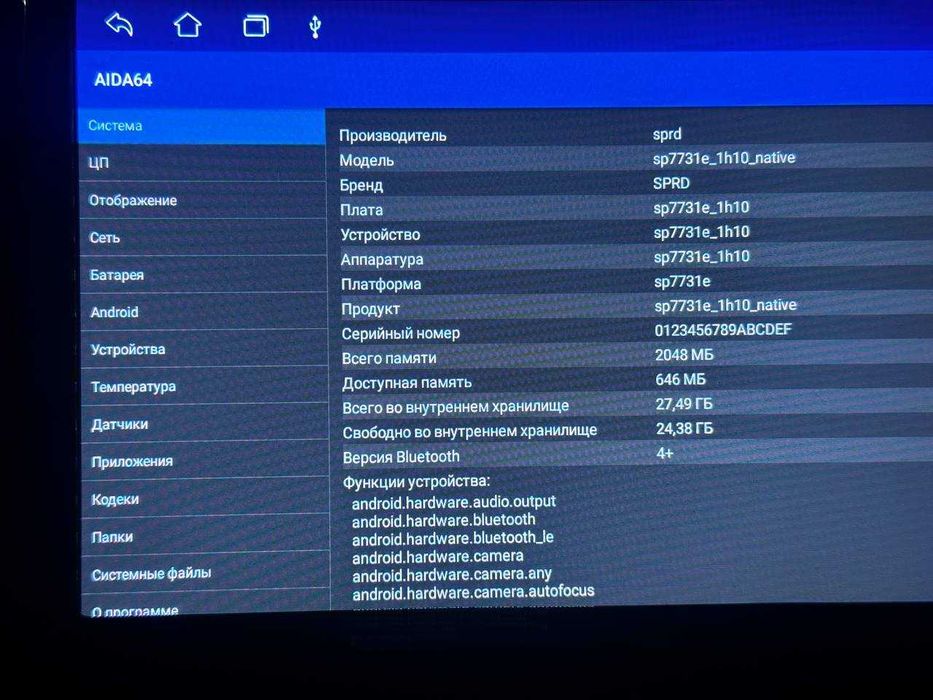Go to the Home screen icon
Screen dimensions: 933x700
click(187, 26)
